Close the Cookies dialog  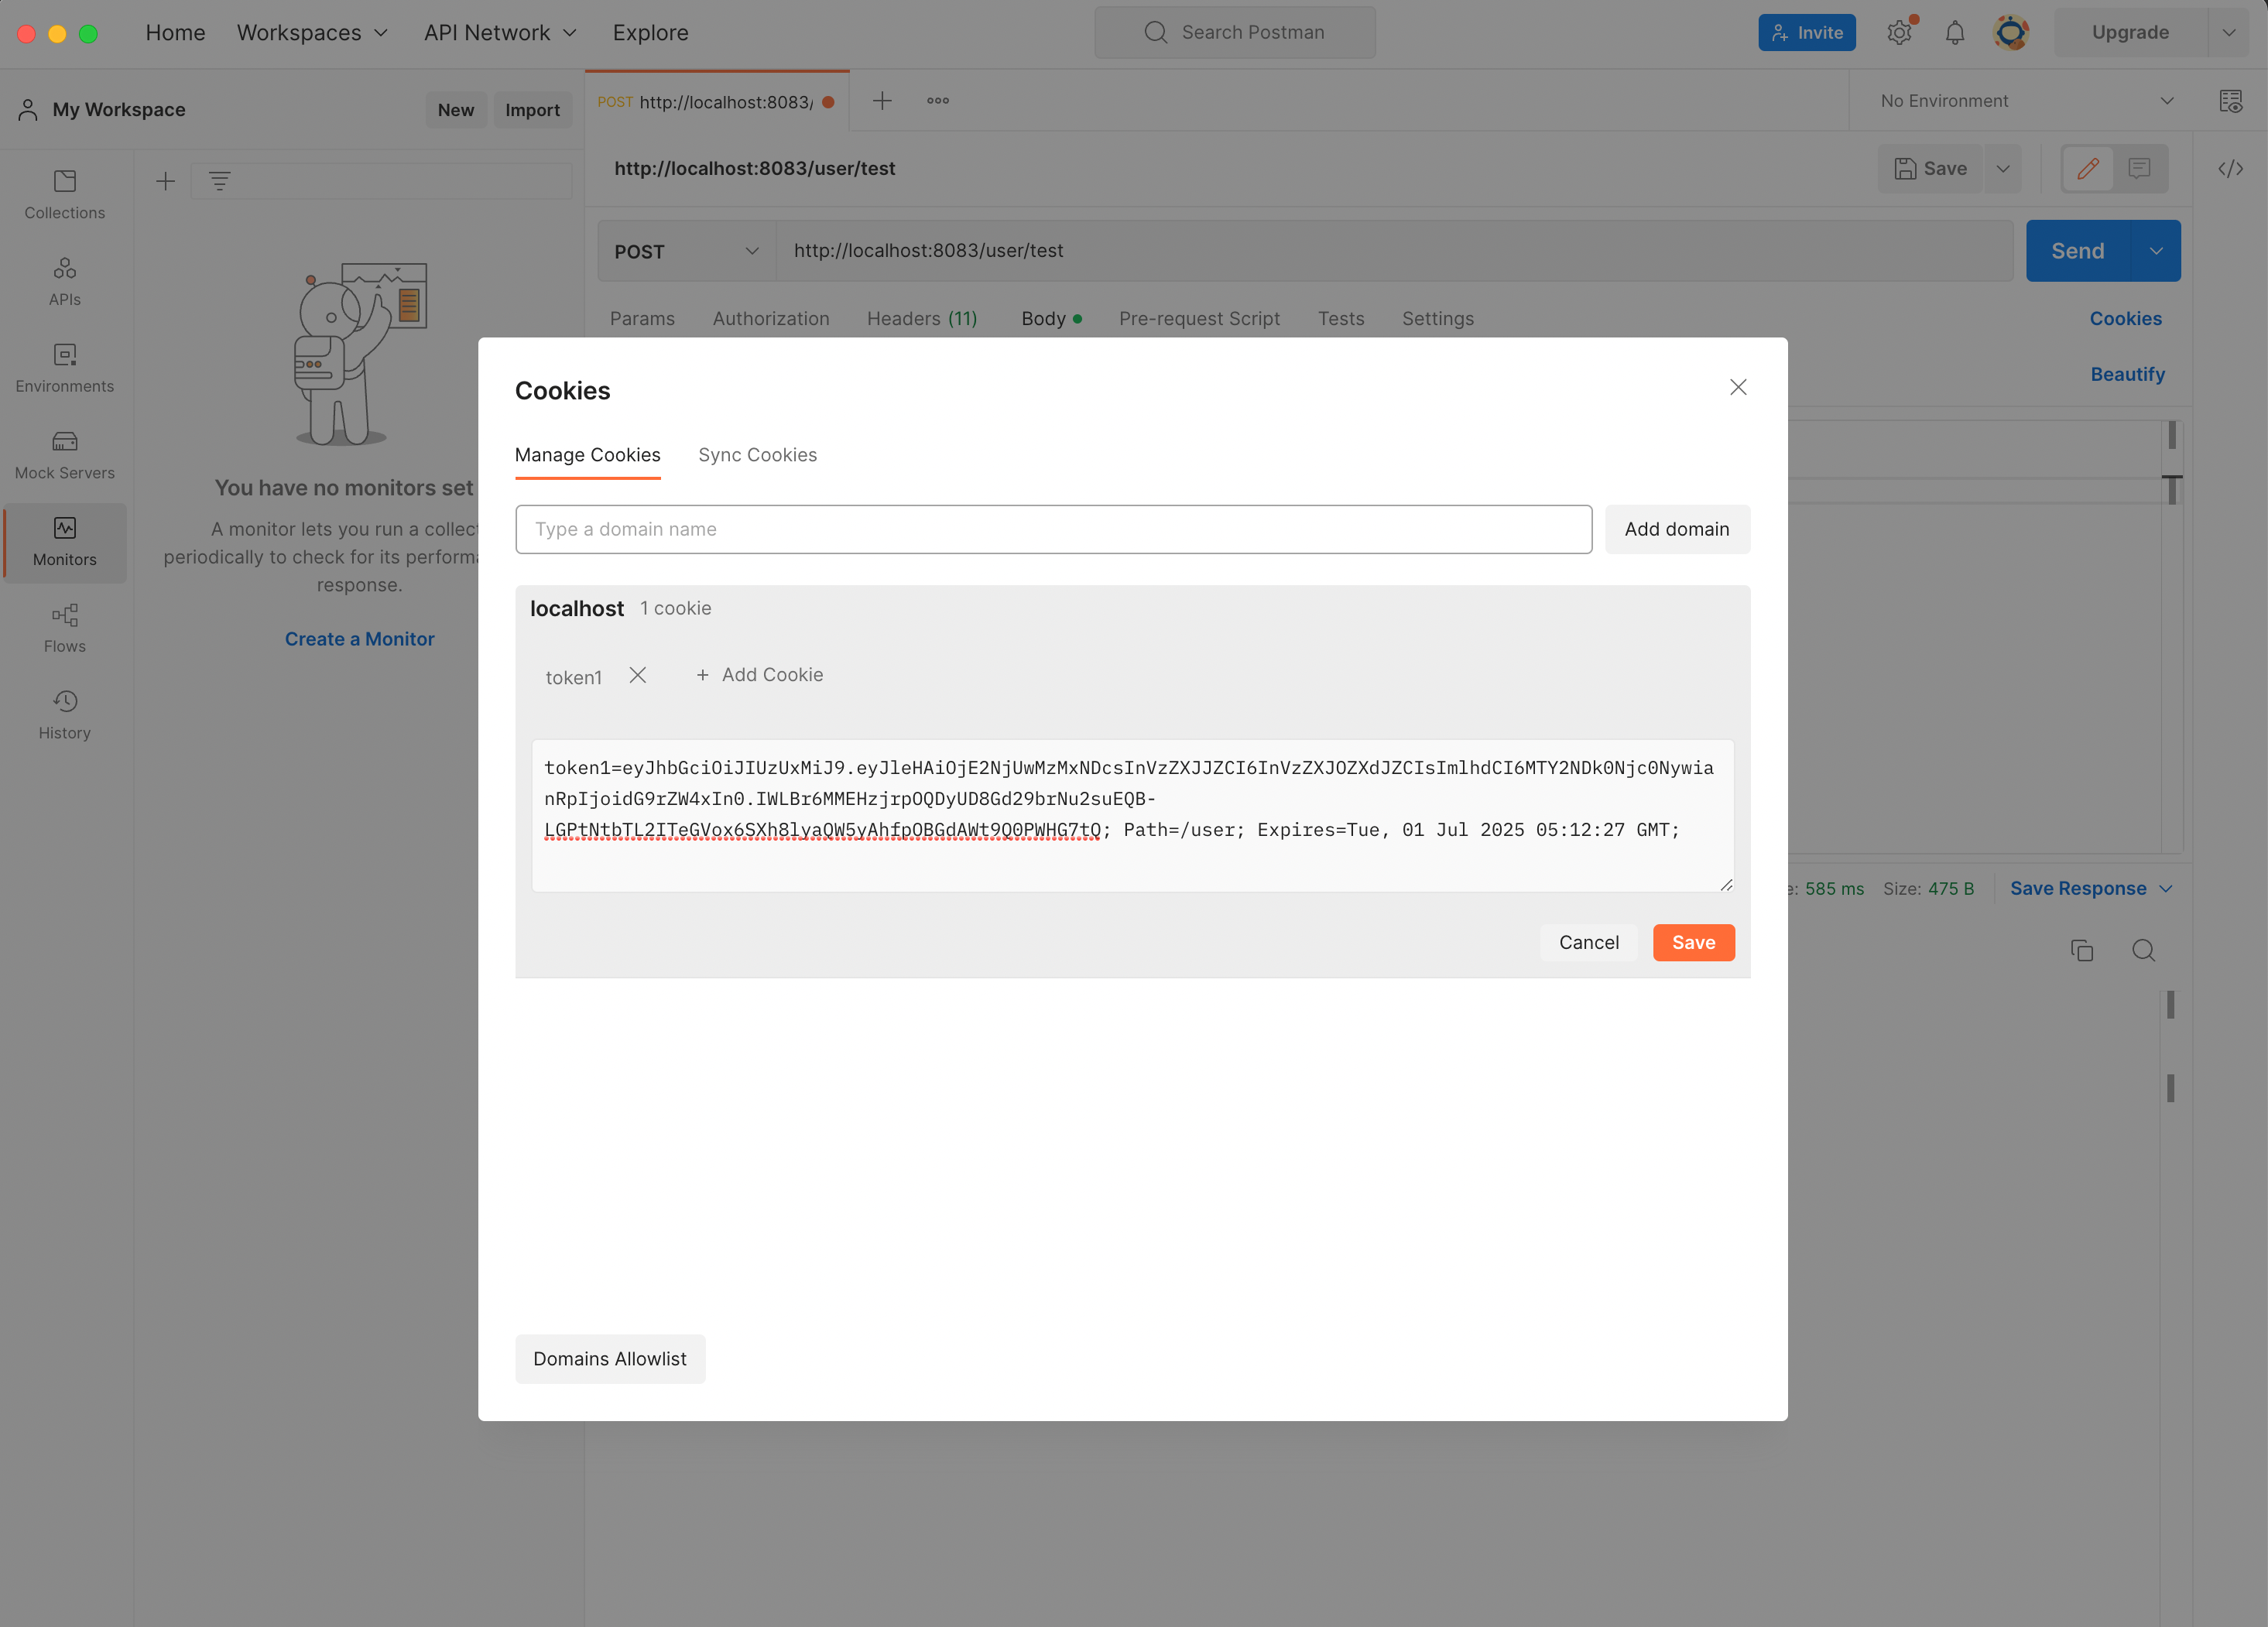[1738, 387]
